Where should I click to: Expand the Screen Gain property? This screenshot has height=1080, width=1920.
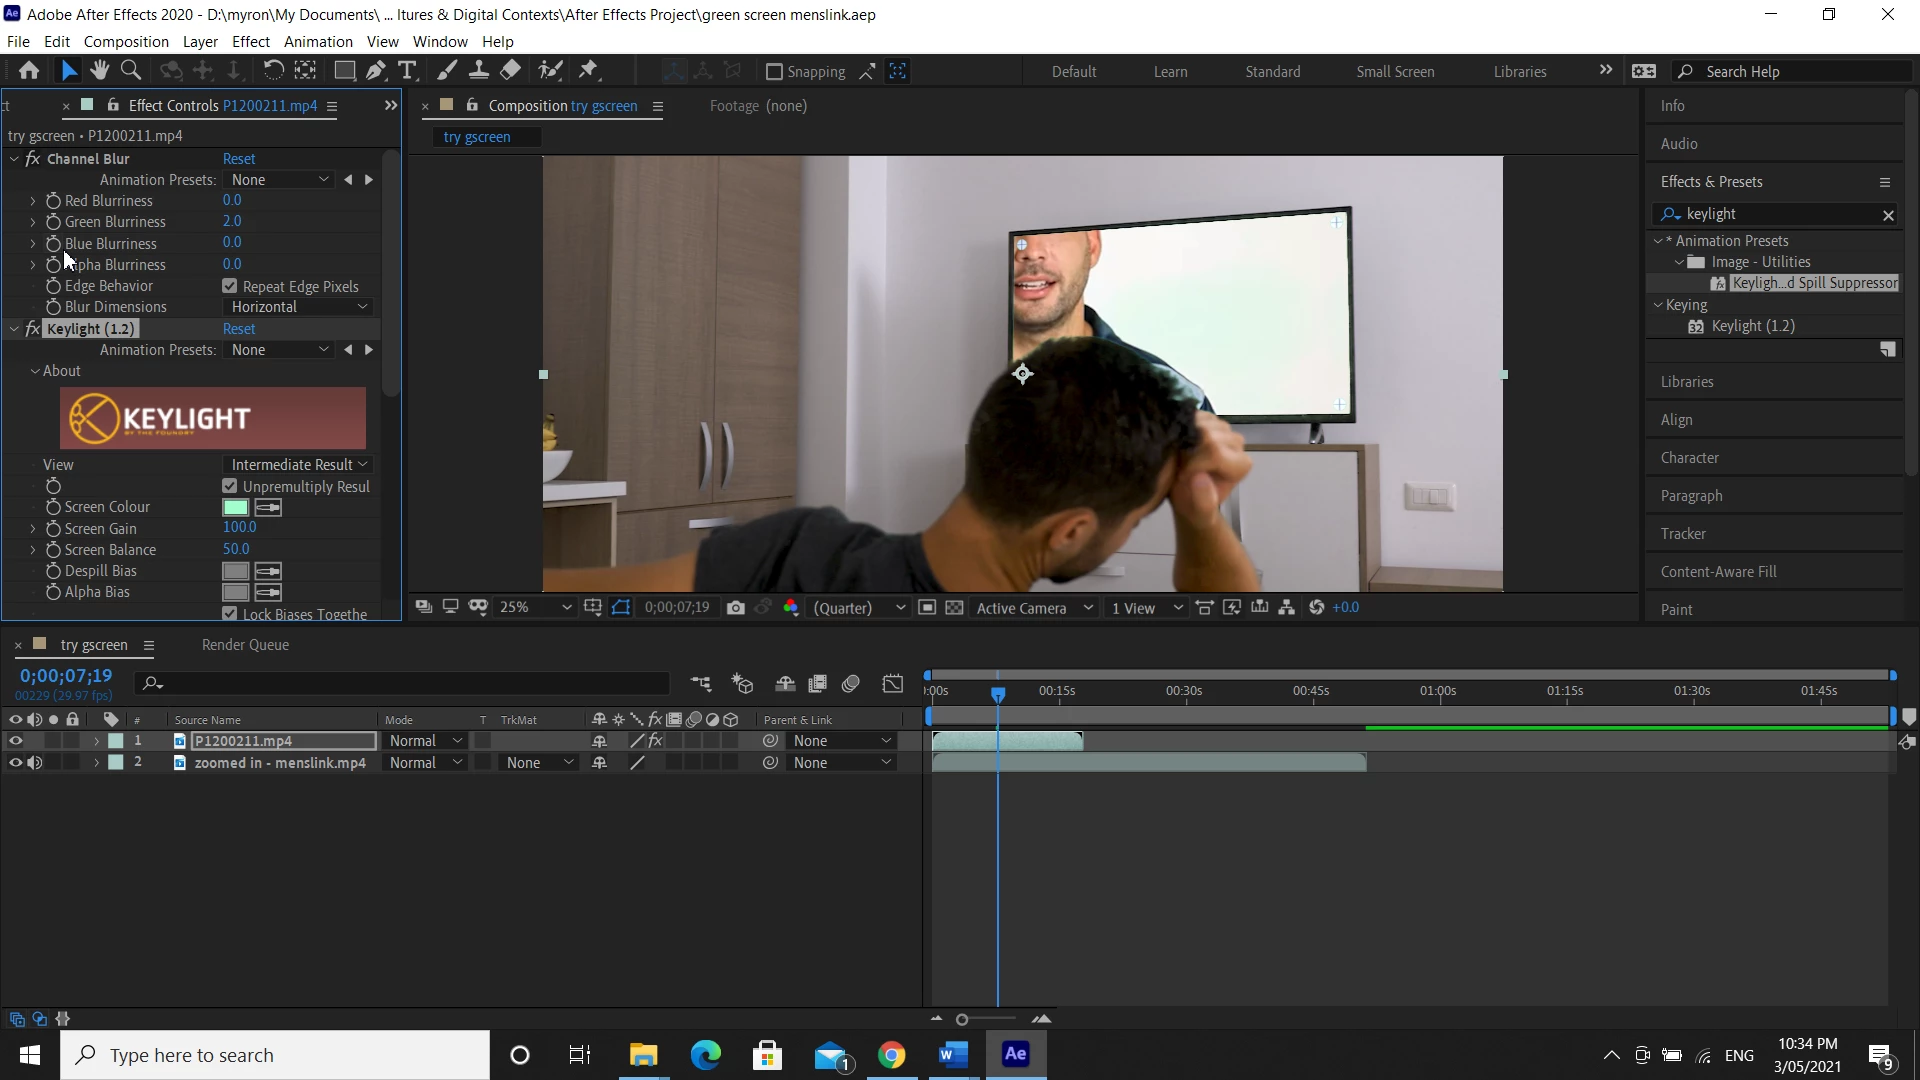(33, 529)
